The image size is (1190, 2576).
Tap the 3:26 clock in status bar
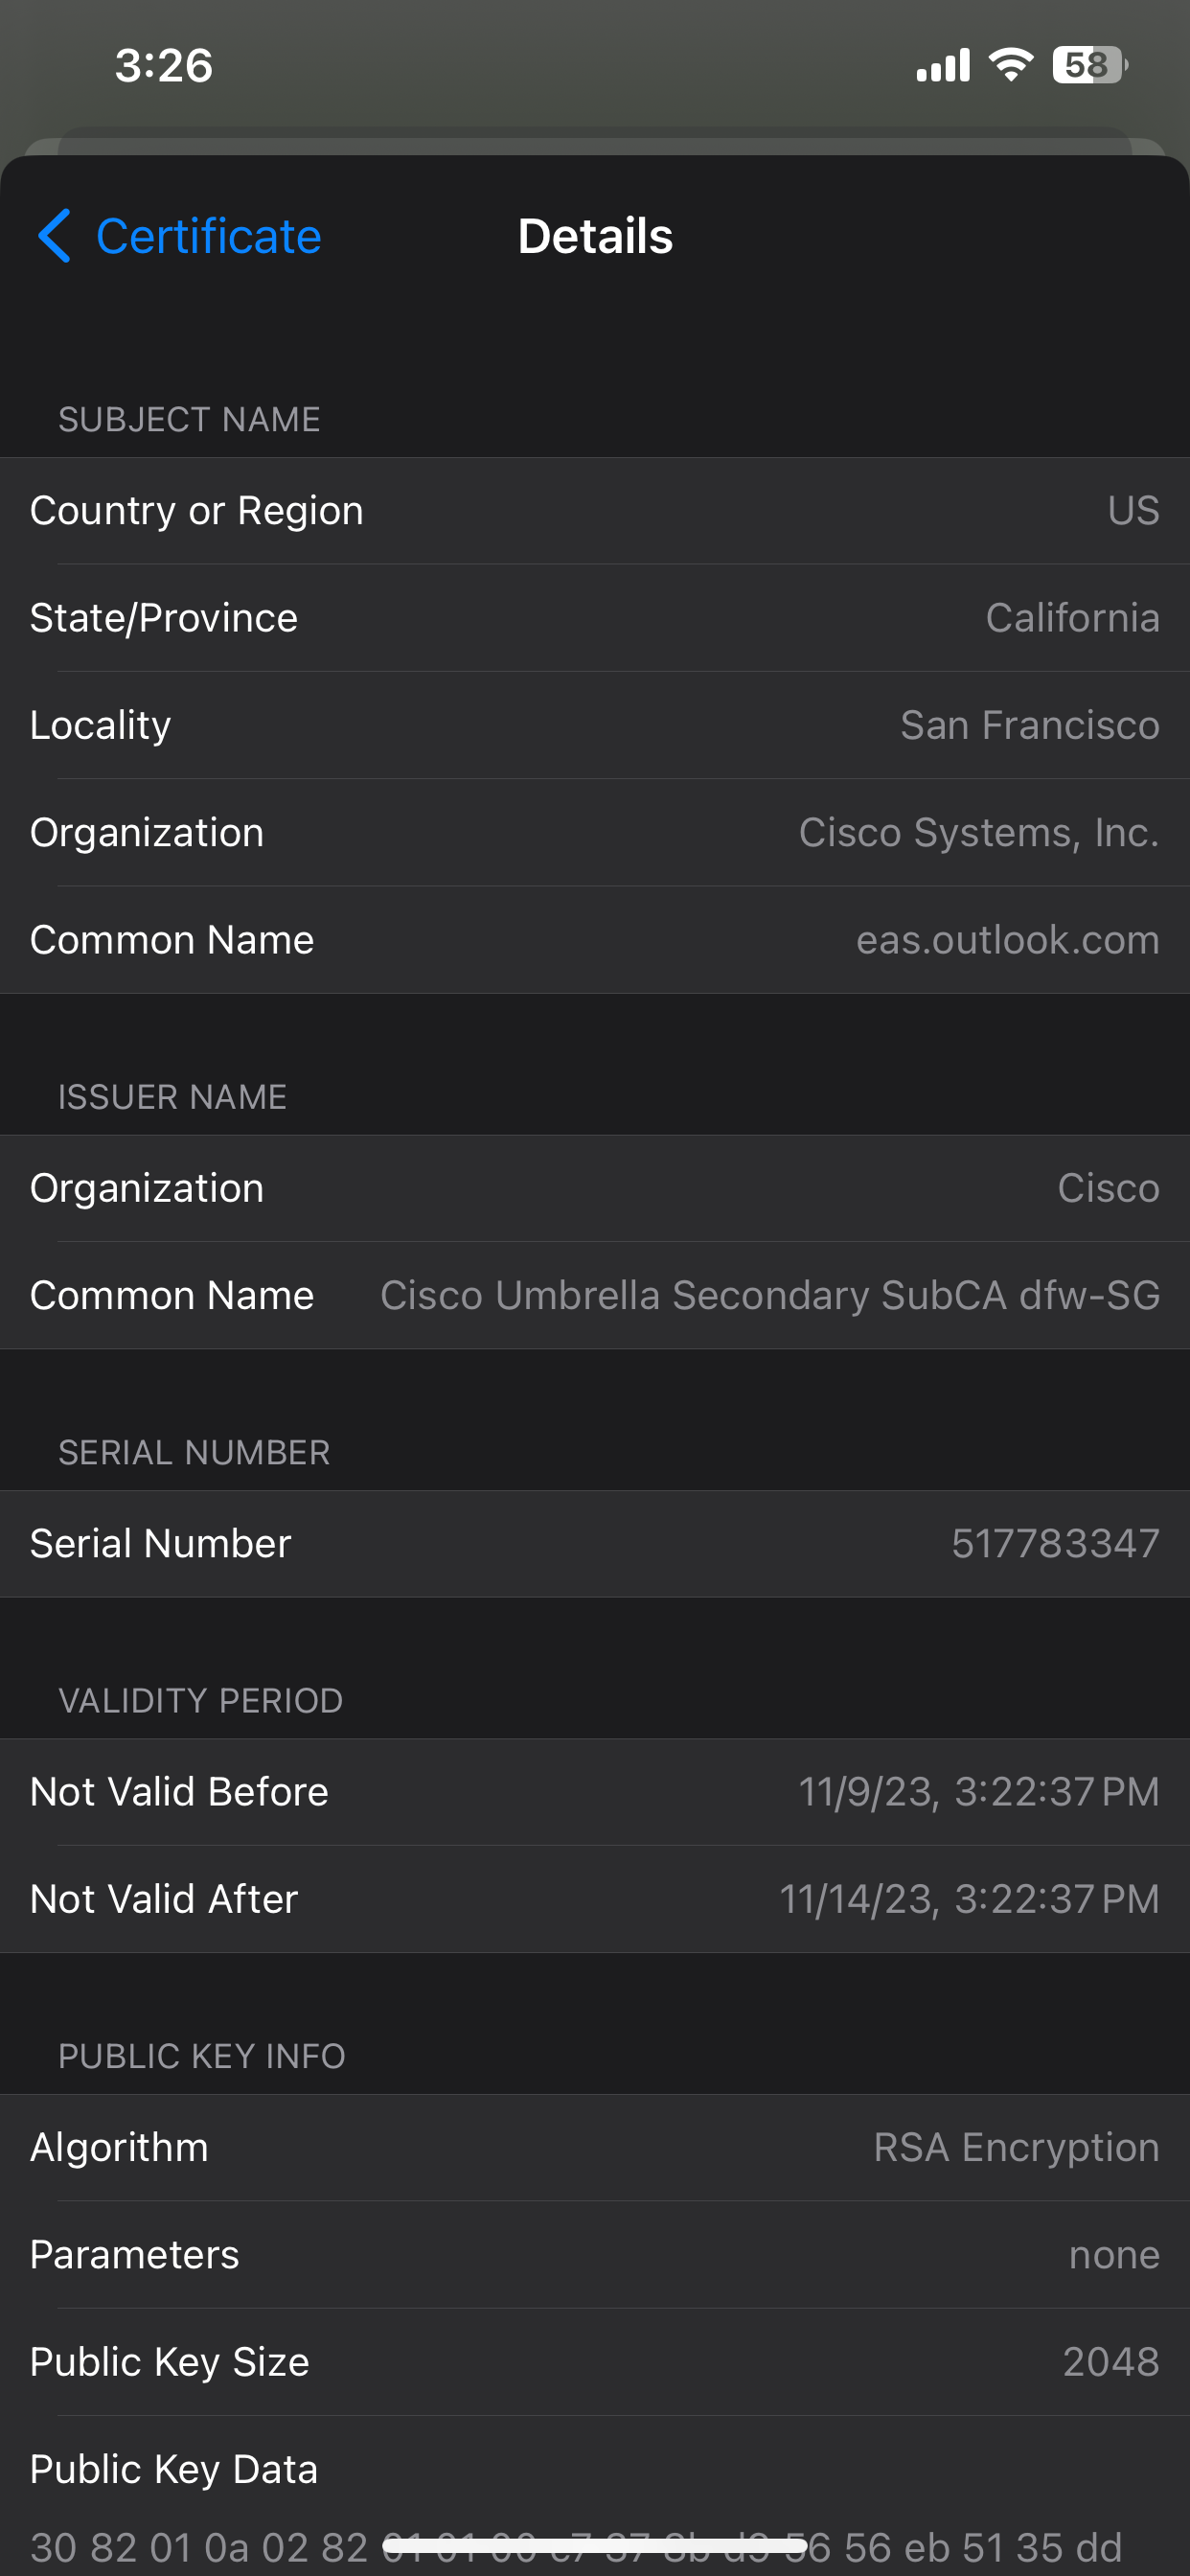pos(164,66)
